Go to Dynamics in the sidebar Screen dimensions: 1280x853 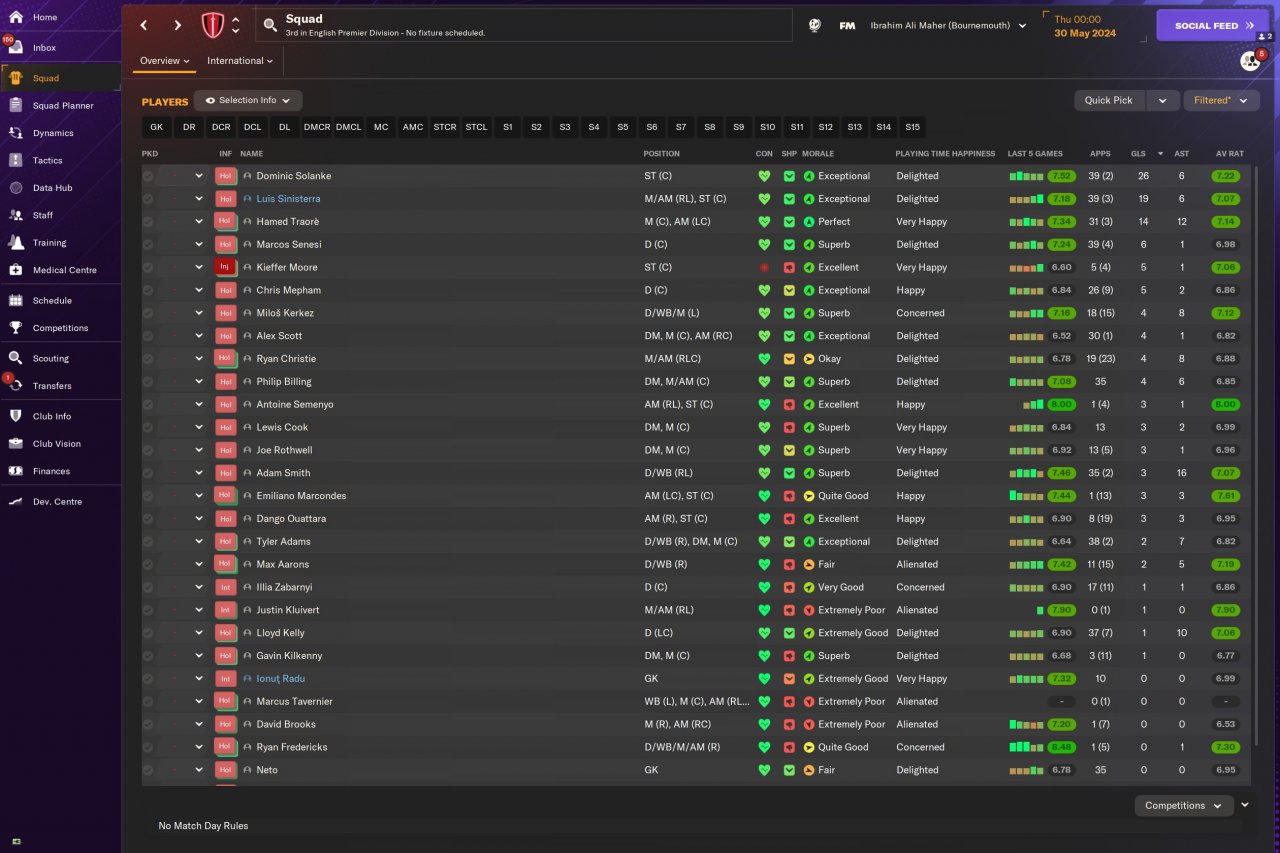click(60, 133)
